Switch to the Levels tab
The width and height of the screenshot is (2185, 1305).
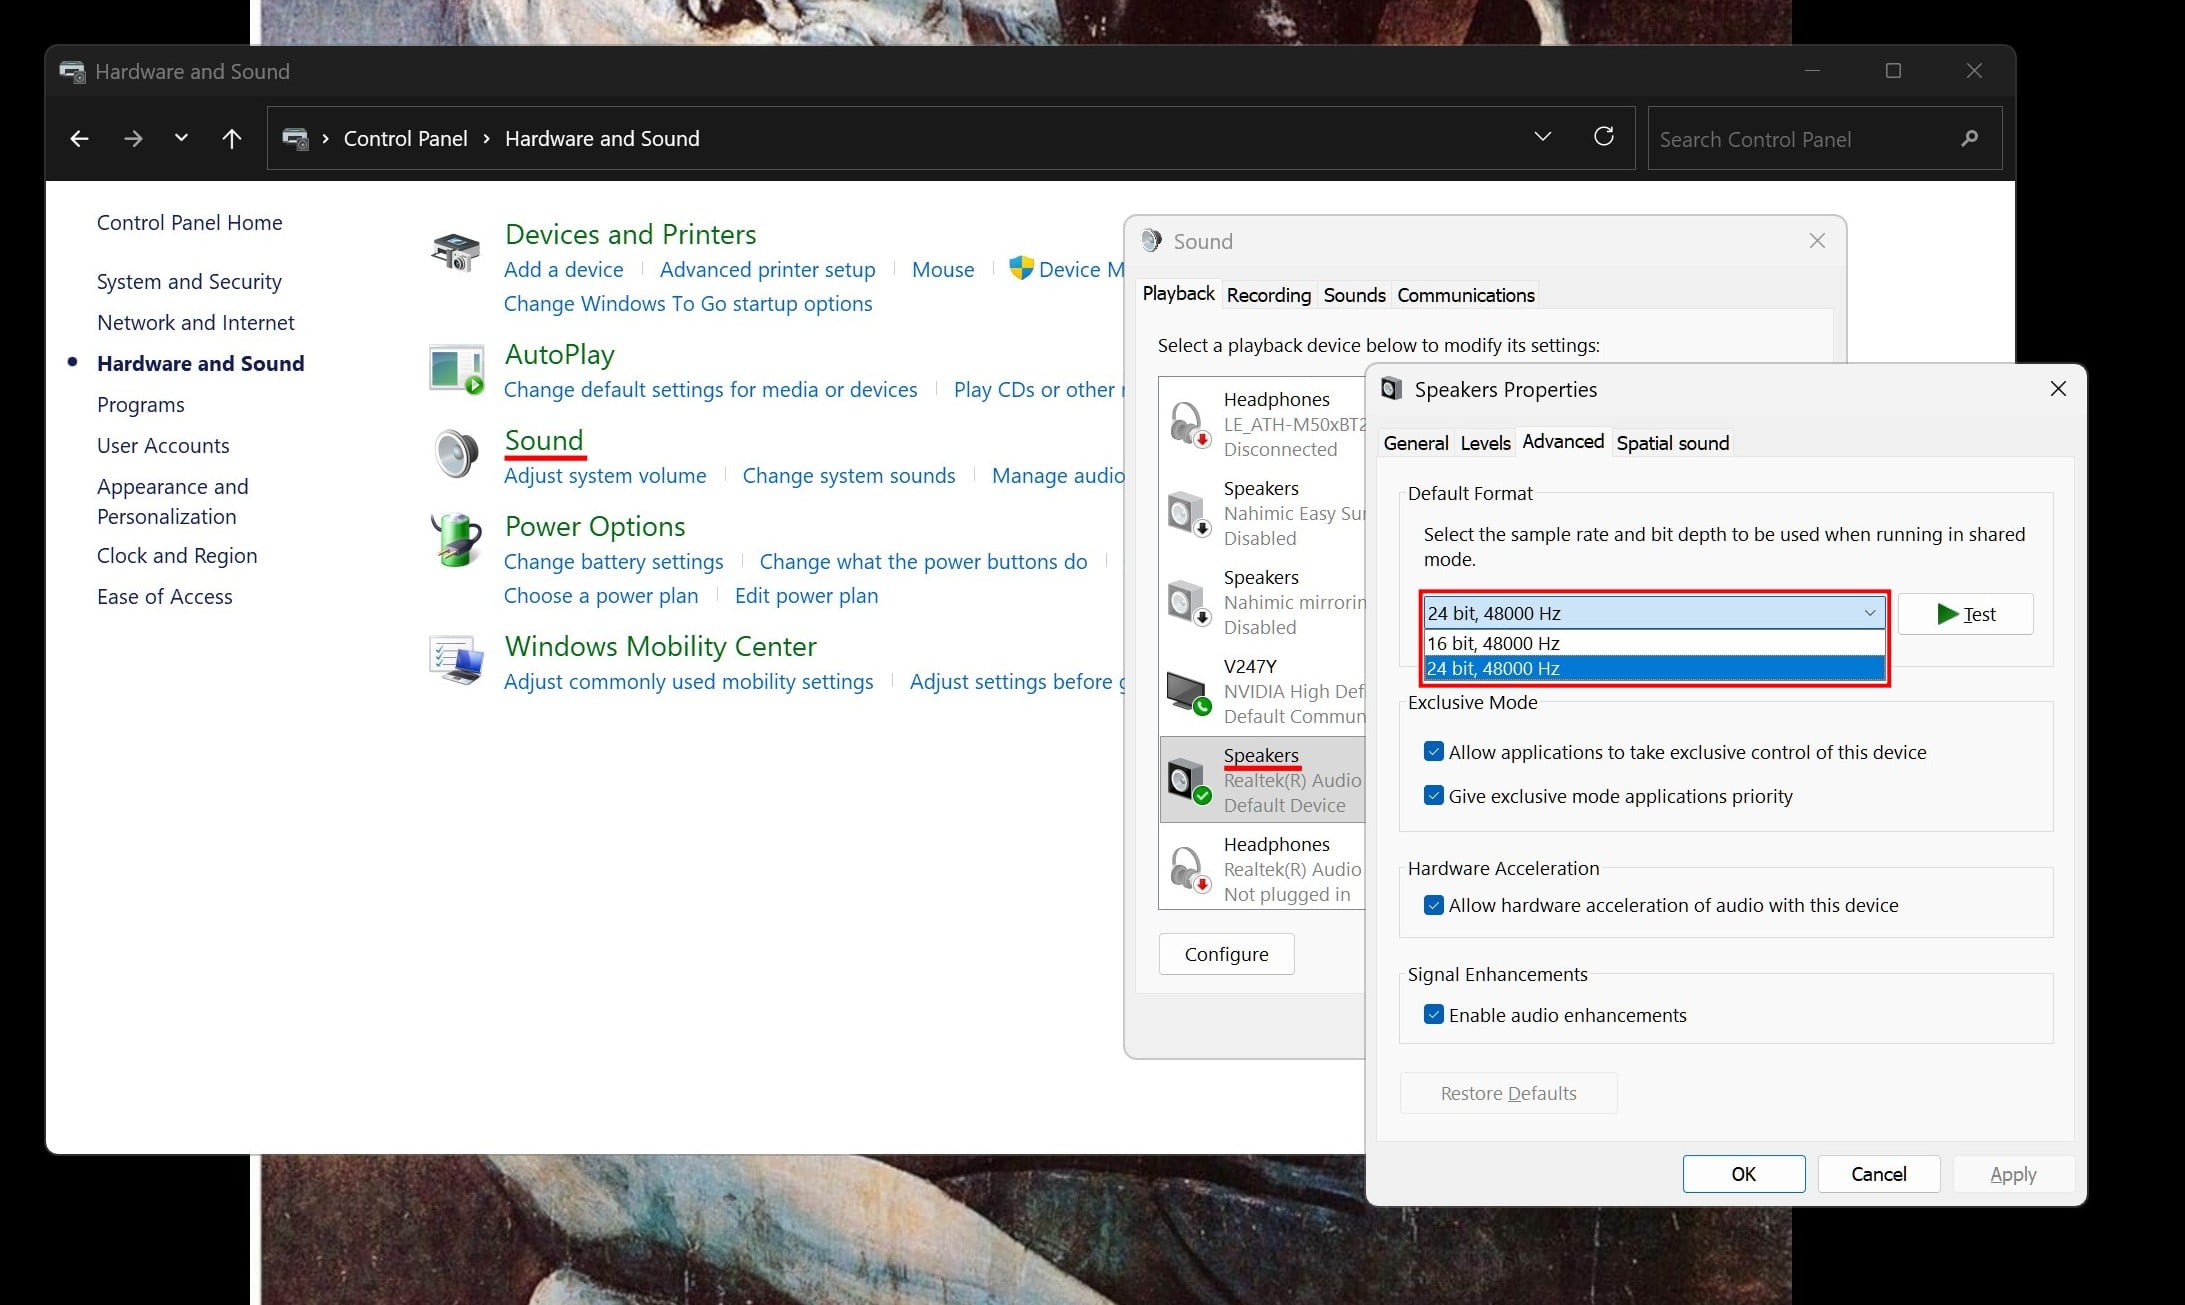(x=1484, y=443)
